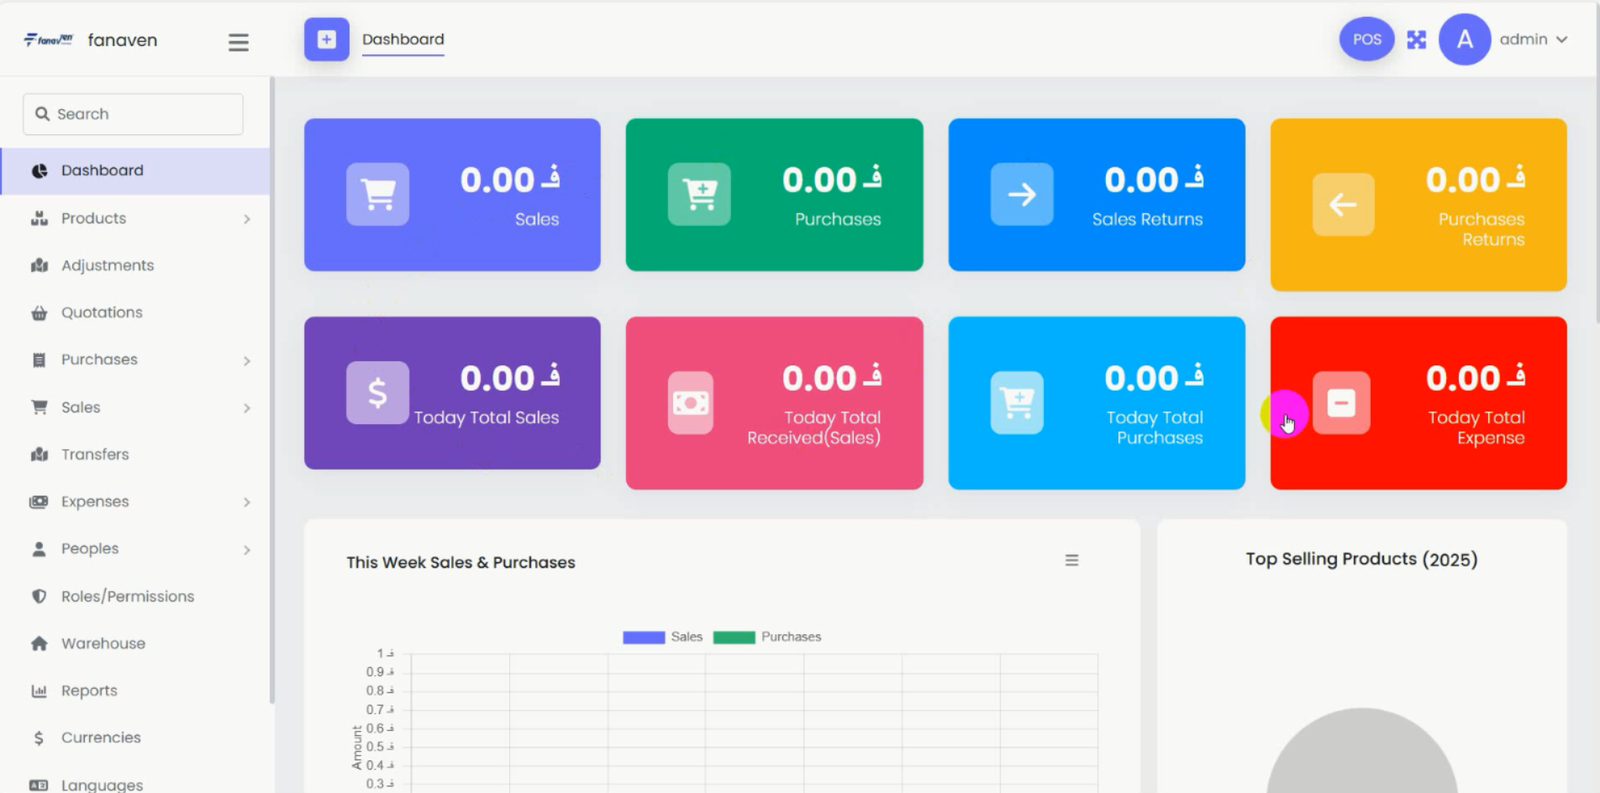
Task: Open the POS button in header
Action: [x=1366, y=40]
